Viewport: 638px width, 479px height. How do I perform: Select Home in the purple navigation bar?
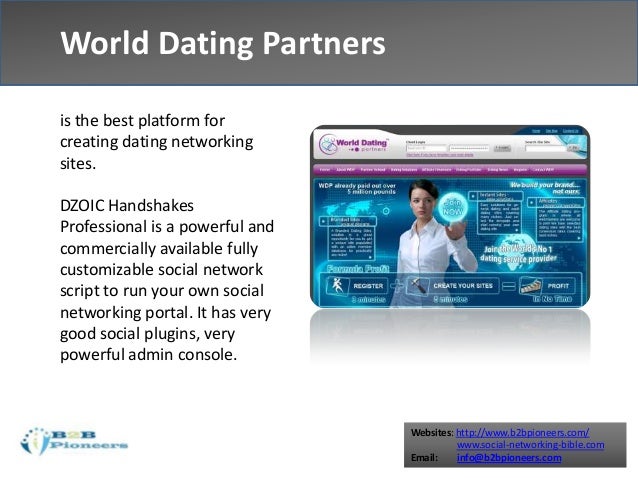(x=325, y=170)
